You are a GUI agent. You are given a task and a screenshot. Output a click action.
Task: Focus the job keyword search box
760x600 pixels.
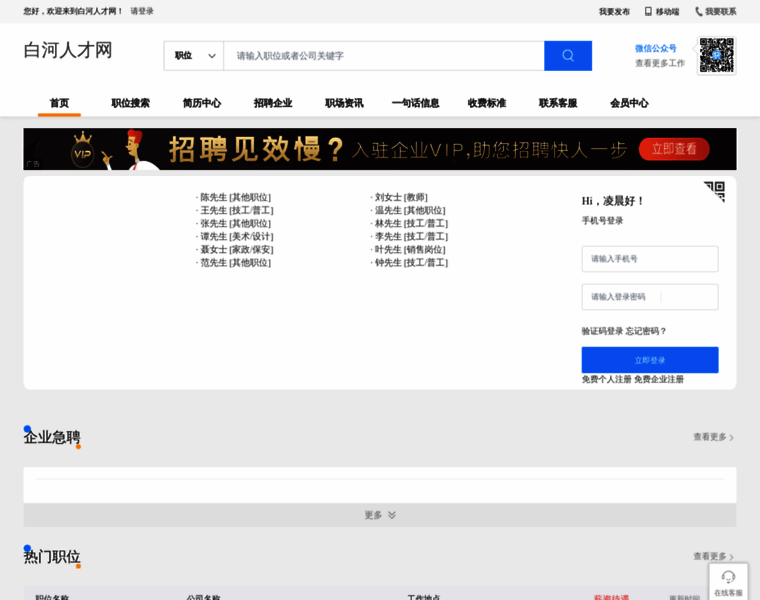(x=384, y=56)
